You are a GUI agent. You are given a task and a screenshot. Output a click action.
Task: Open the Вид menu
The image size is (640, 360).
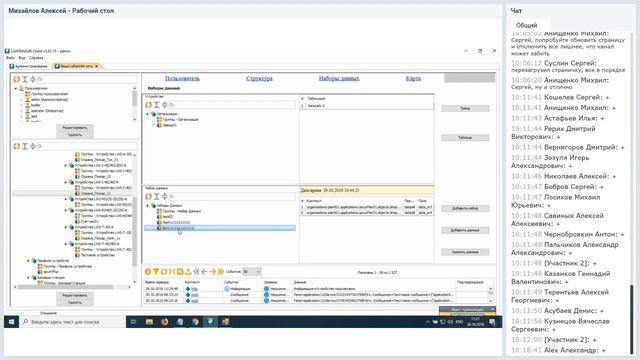[x=22, y=58]
